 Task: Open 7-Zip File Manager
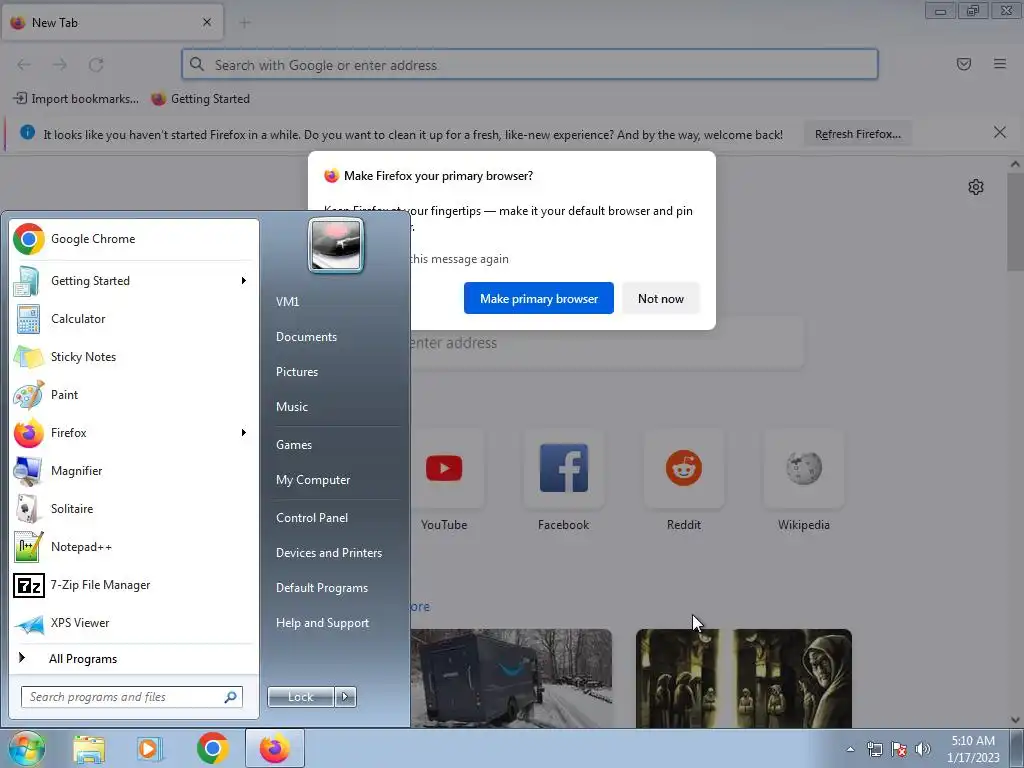tap(133, 584)
